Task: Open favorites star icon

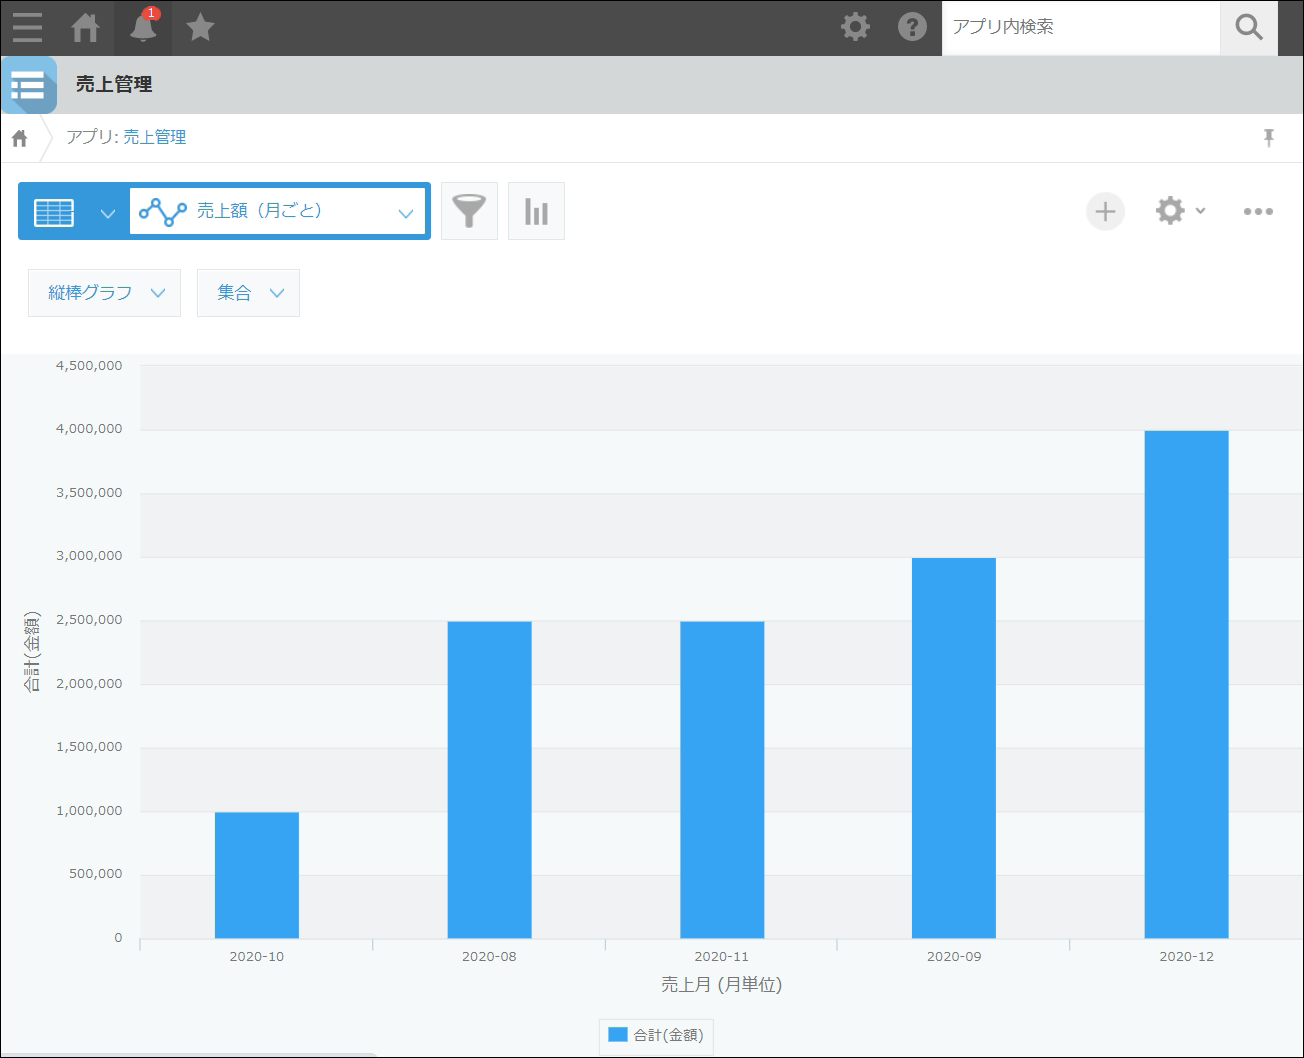Action: [200, 27]
